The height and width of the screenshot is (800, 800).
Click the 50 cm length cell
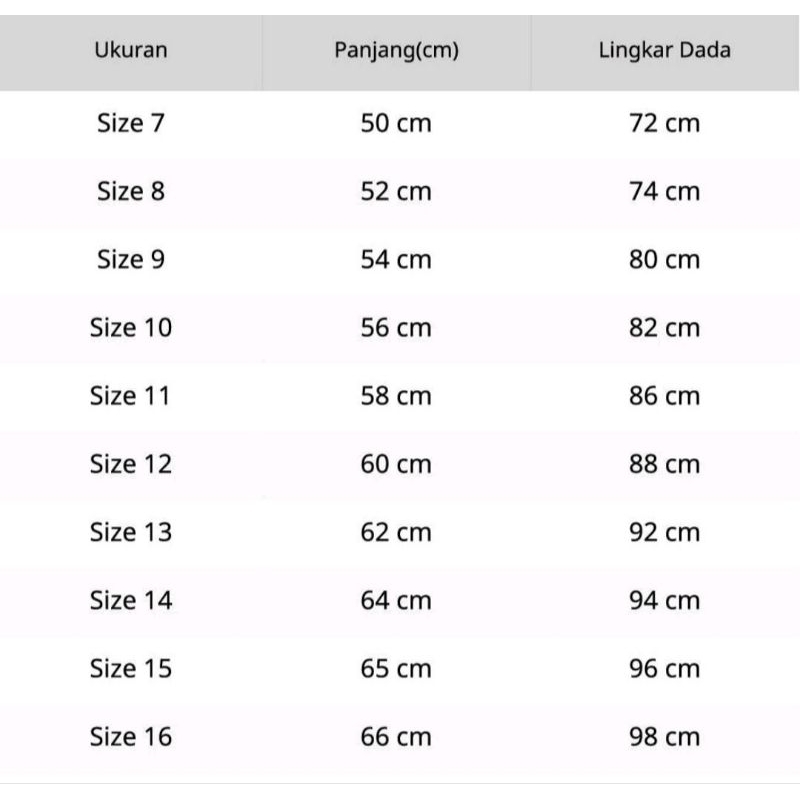(396, 124)
